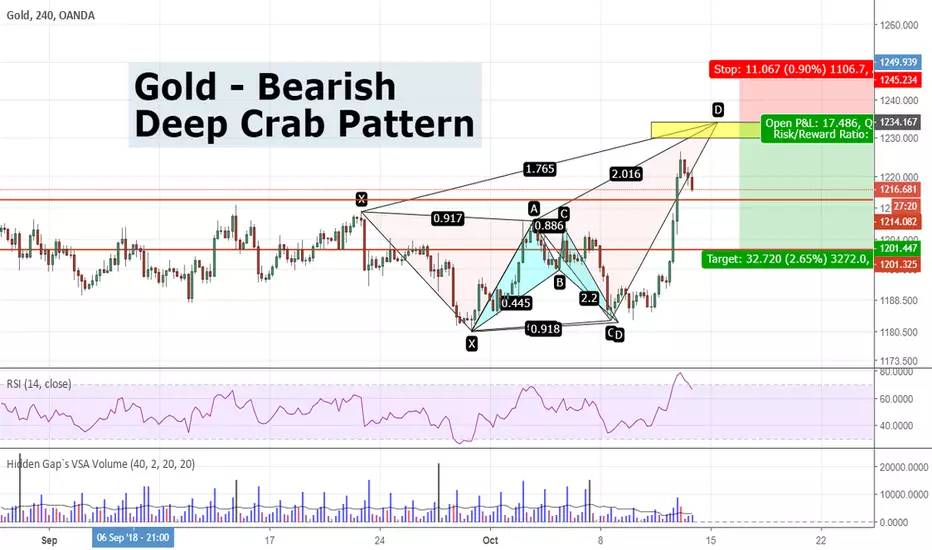This screenshot has width=932, height=550.
Task: Select the lower X point label below candles
Action: (471, 344)
